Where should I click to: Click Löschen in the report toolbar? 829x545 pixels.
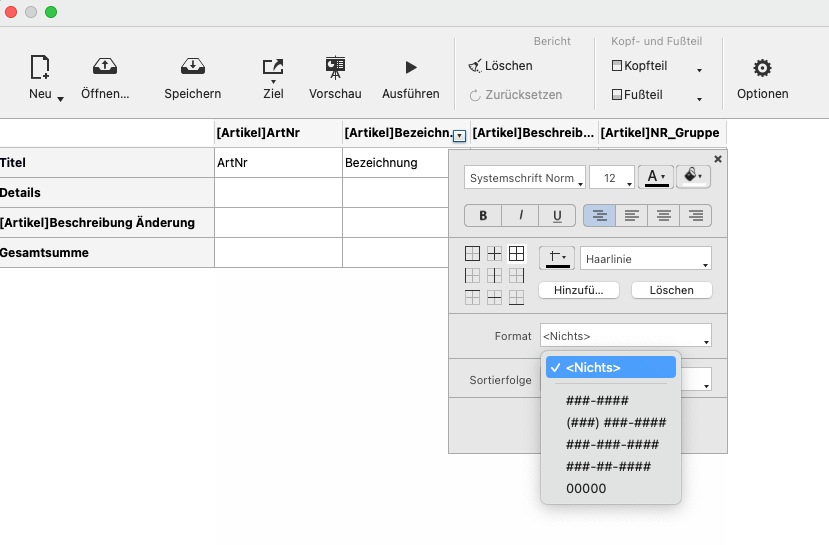[x=501, y=66]
